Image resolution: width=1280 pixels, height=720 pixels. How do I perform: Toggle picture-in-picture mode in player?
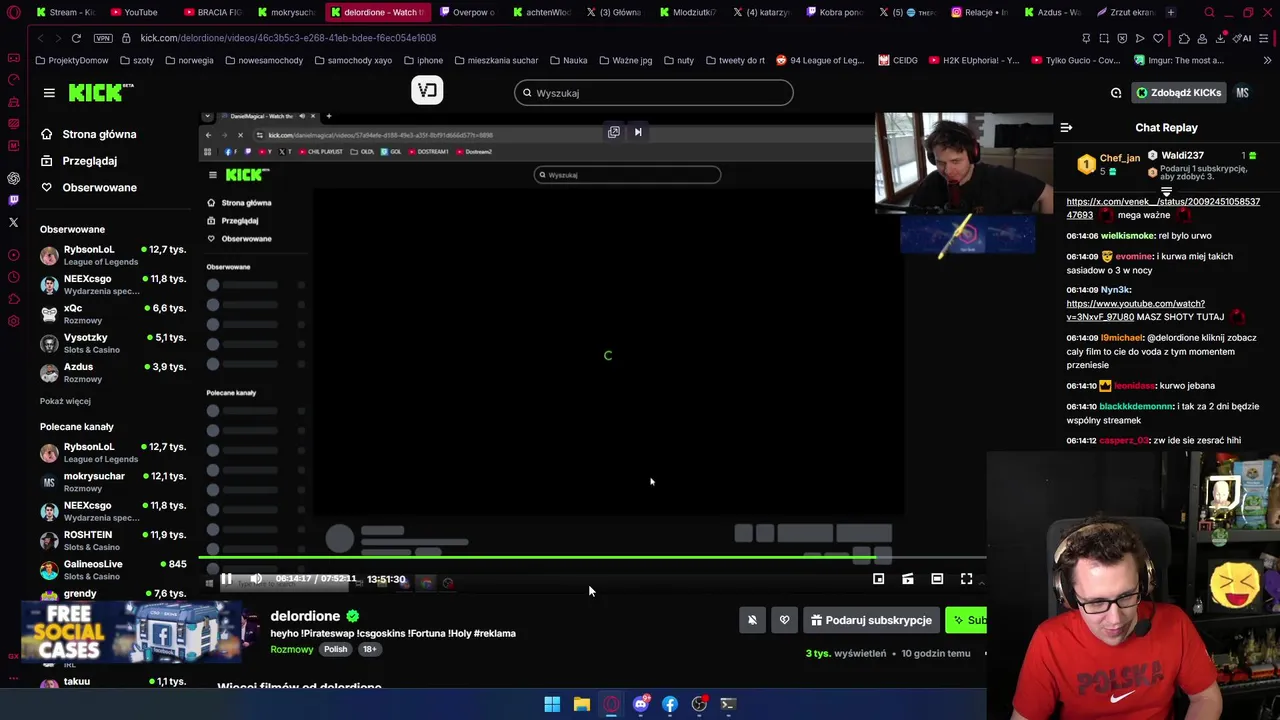tap(878, 579)
